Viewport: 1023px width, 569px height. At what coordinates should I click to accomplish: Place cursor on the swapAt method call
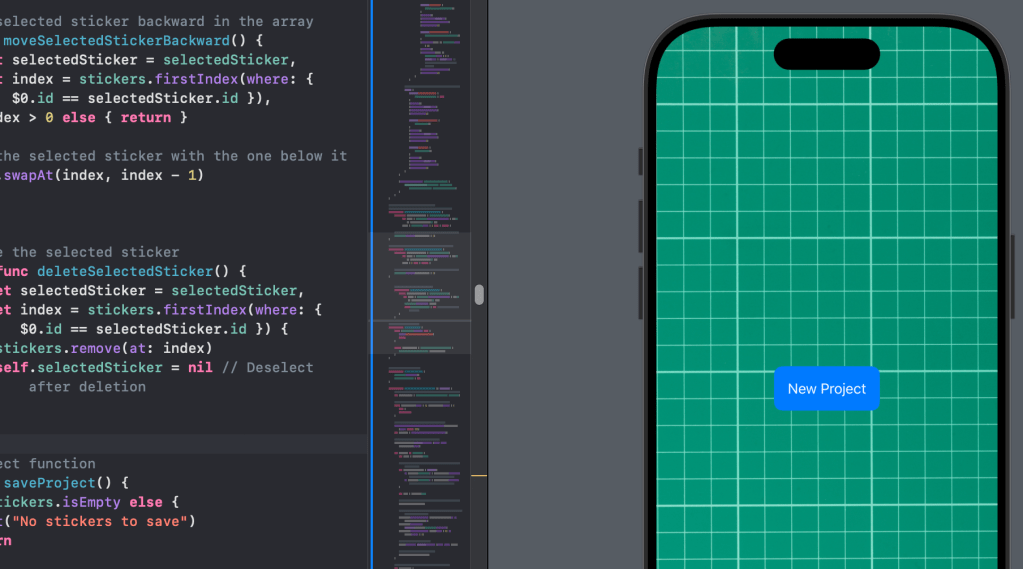[x=29, y=175]
